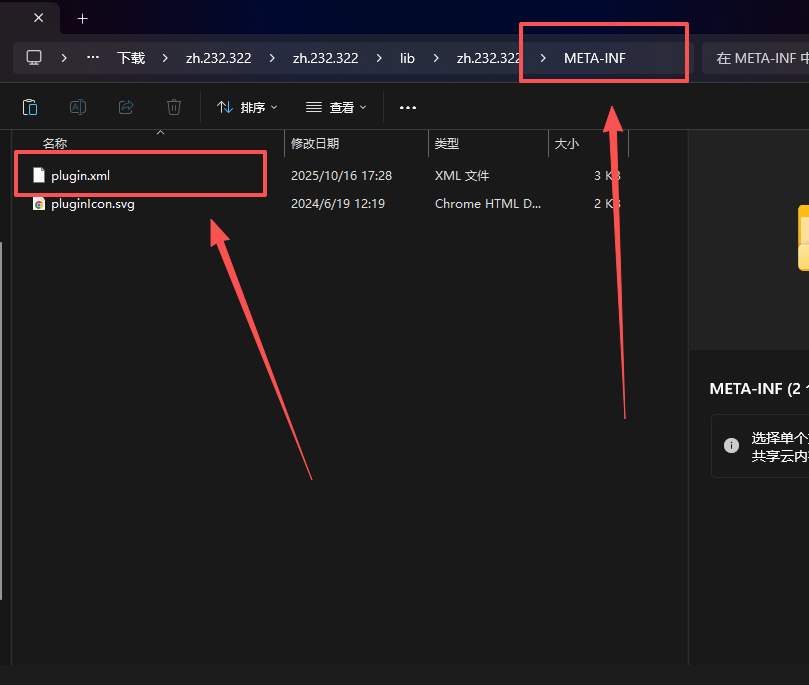Show hidden breadcrumb path via ellipsis

(93, 58)
